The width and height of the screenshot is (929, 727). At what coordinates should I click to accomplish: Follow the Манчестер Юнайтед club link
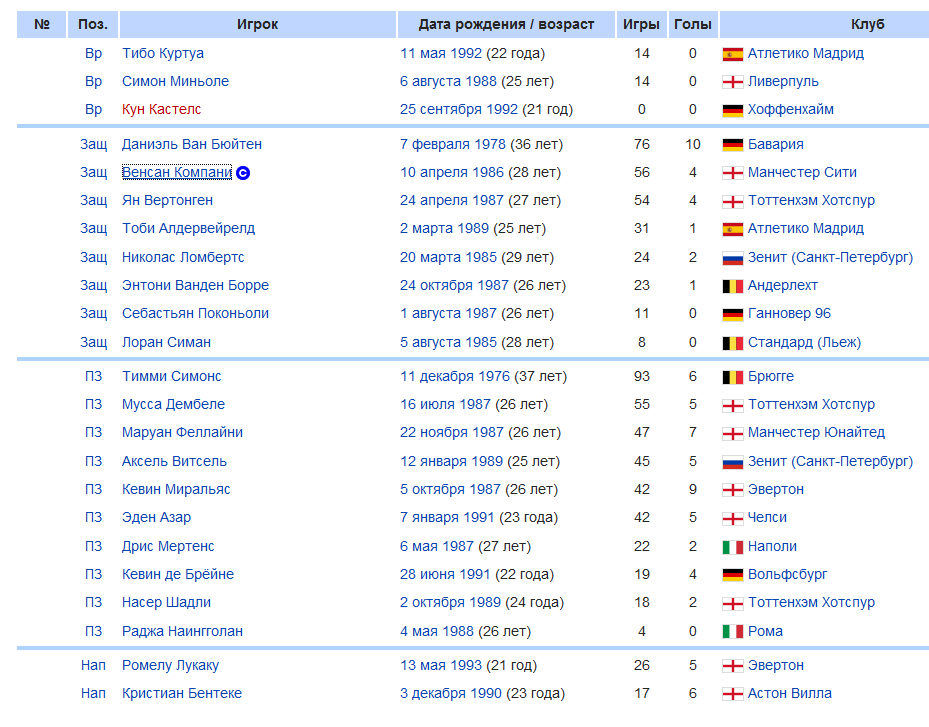click(816, 433)
